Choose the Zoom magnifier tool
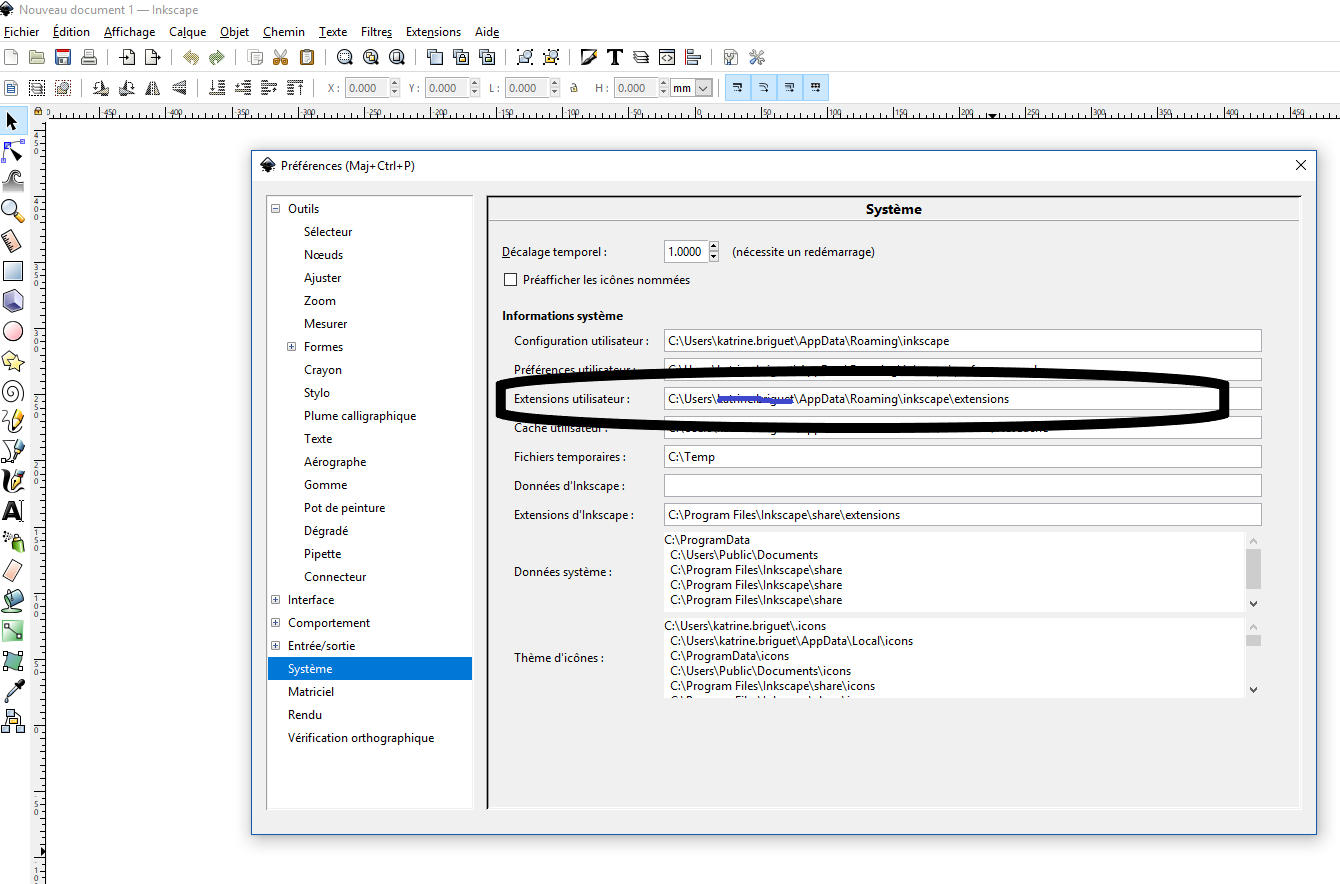The width and height of the screenshot is (1340, 884). (x=13, y=210)
